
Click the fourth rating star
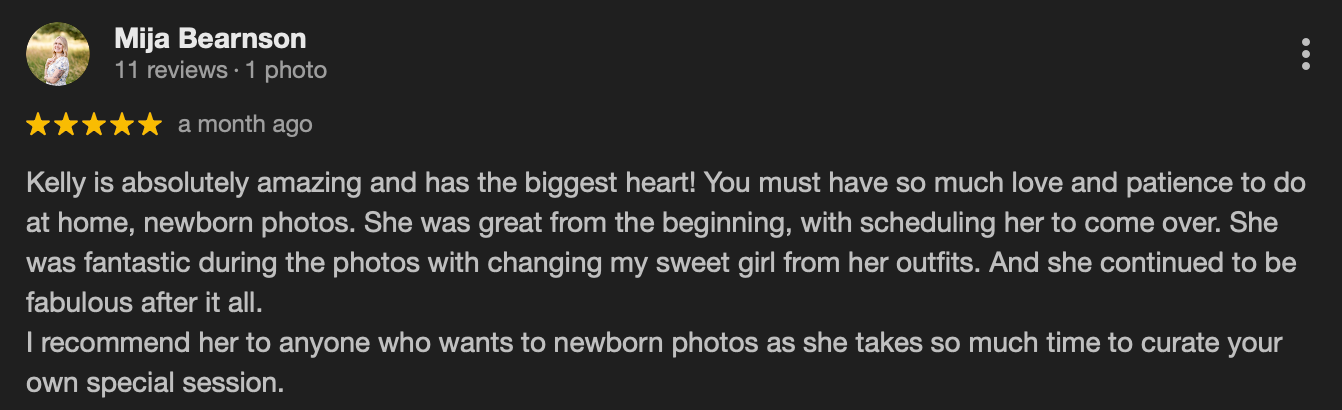[122, 125]
